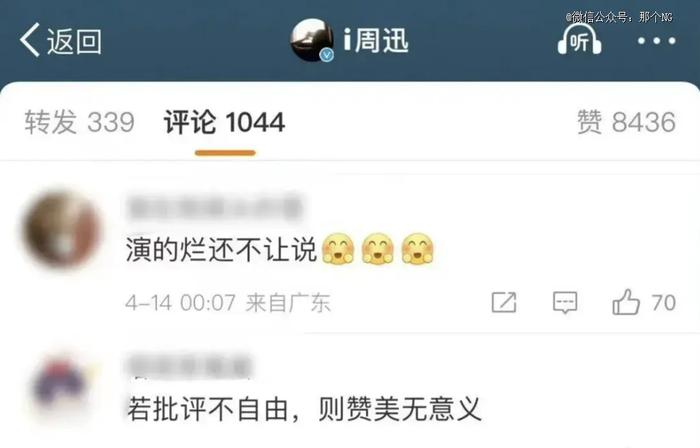Open the three-dot more menu
The height and width of the screenshot is (448, 700).
point(656,41)
